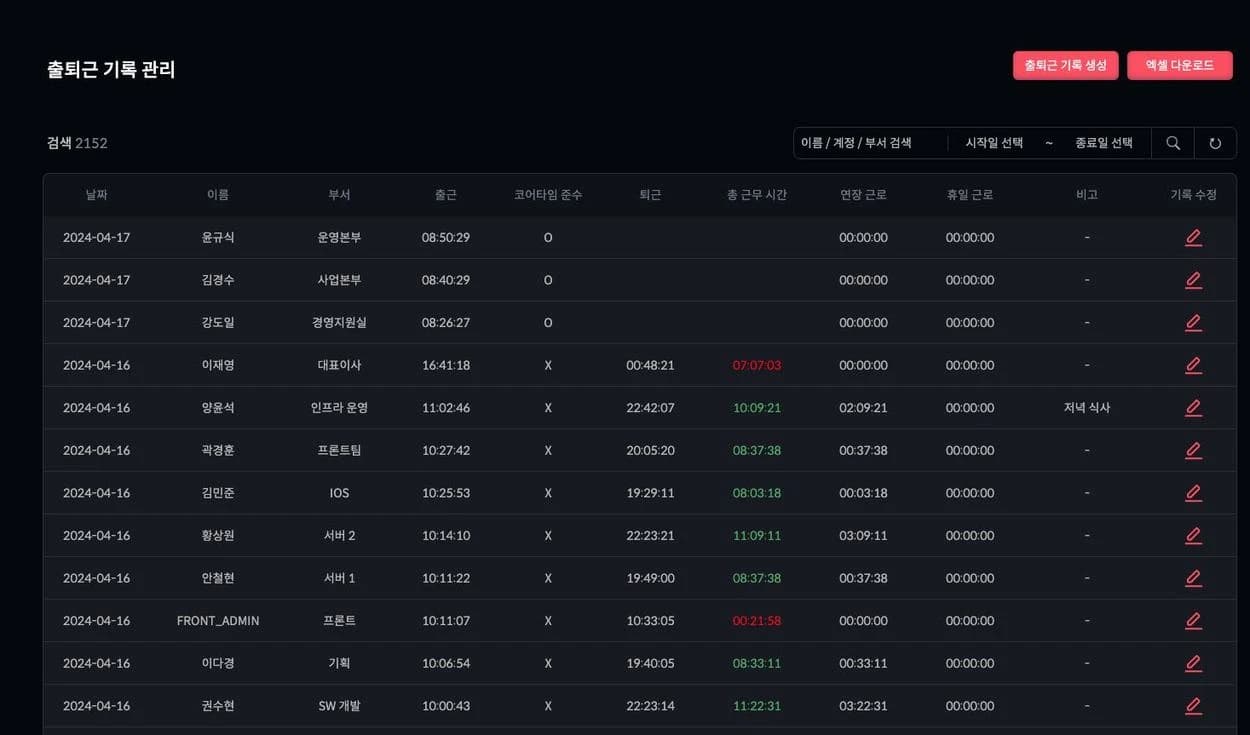Edit record for 이재영
The width and height of the screenshot is (1250, 735).
point(1193,365)
